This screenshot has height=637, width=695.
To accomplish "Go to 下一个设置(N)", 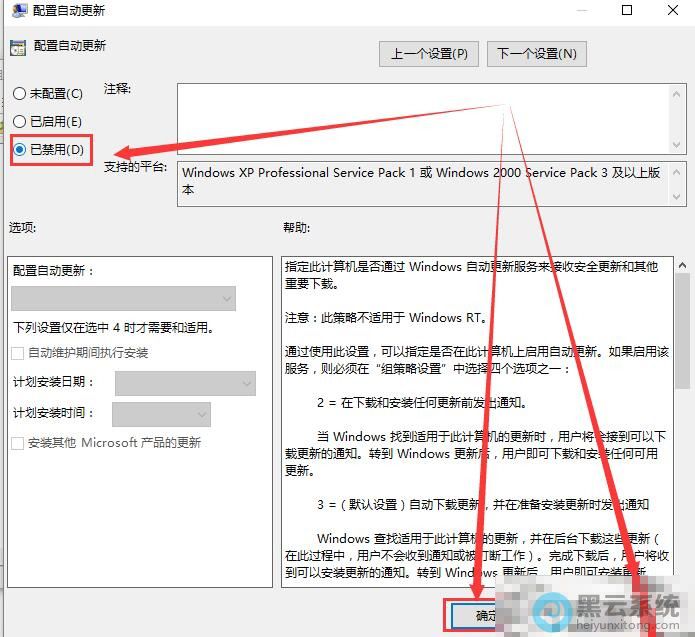I will 537,54.
